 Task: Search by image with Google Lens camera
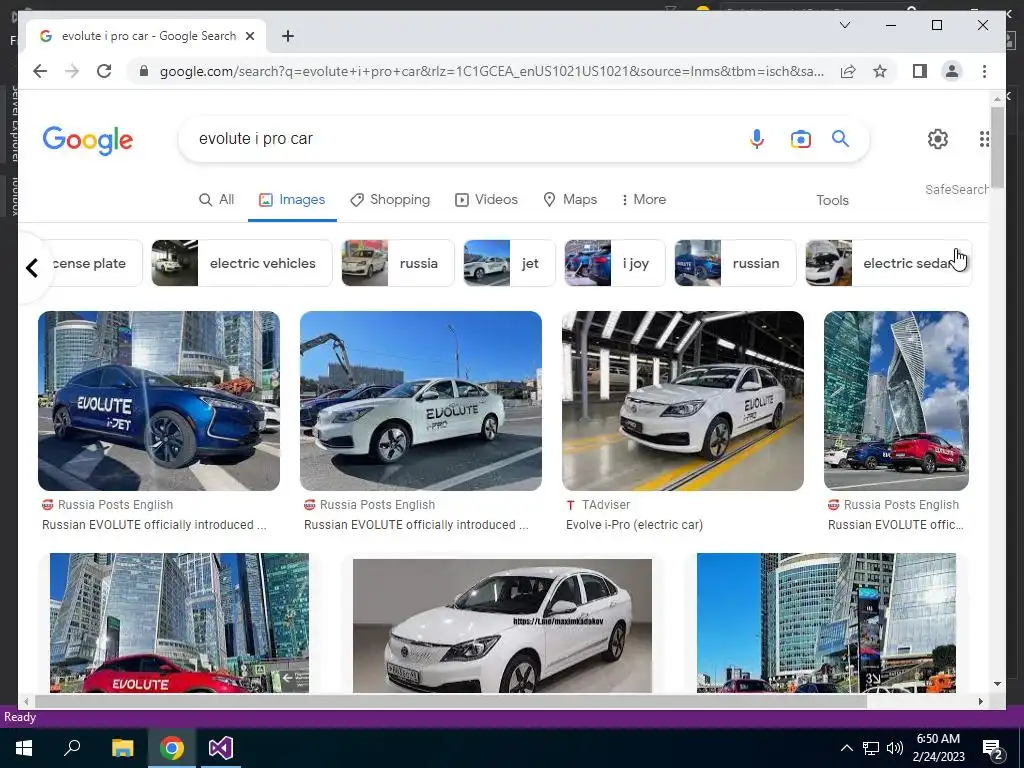801,138
